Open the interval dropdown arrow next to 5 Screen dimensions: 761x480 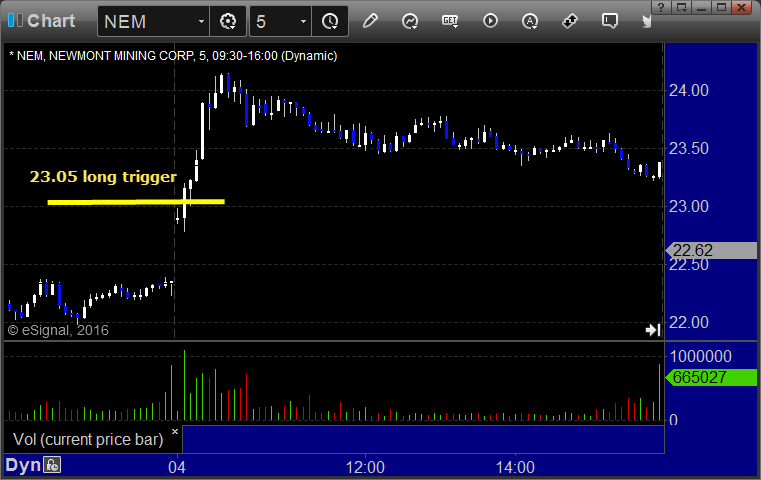(303, 21)
